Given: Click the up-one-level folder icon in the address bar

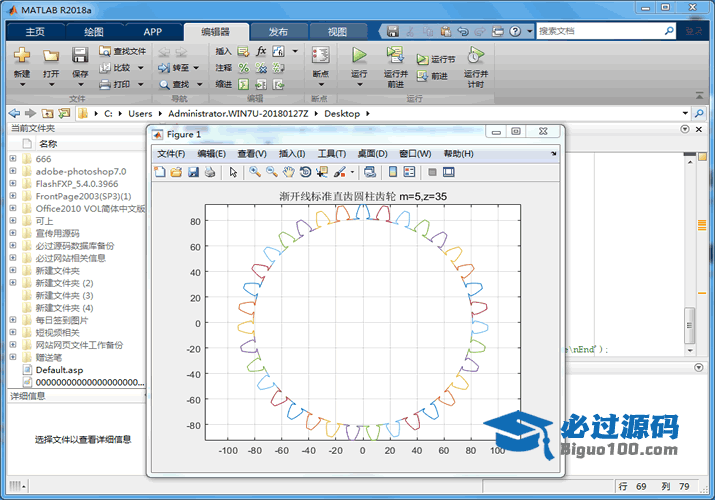Looking at the screenshot, I should point(47,113).
